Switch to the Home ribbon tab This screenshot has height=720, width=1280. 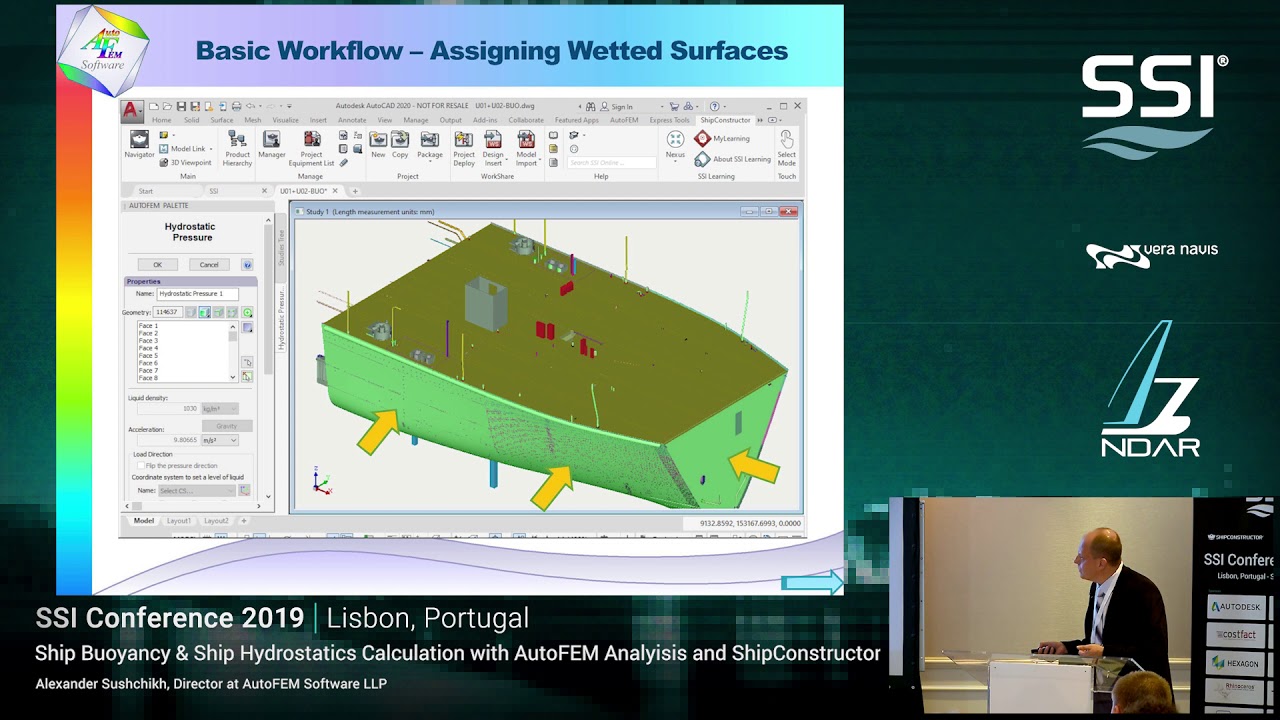point(161,120)
